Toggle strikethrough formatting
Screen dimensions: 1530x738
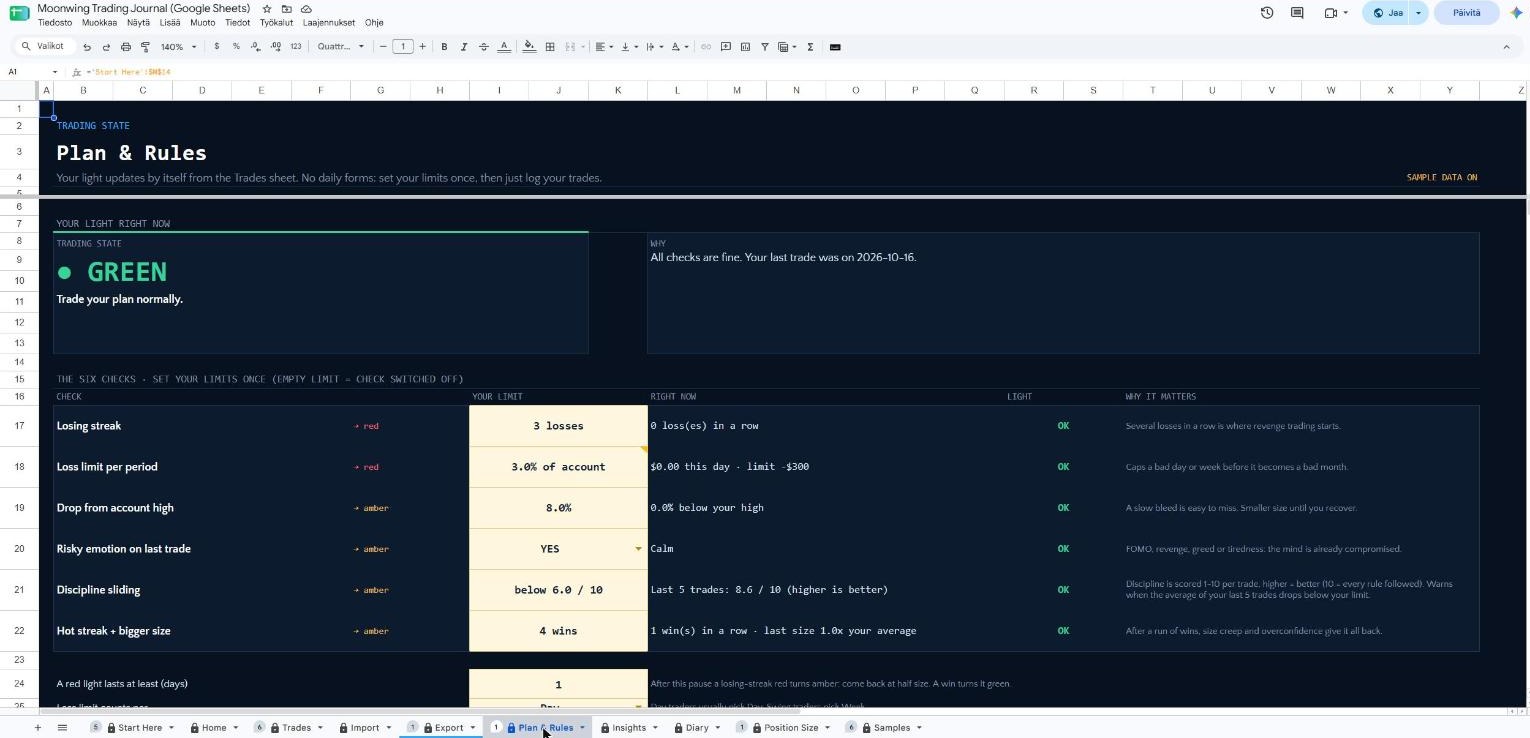click(x=484, y=47)
